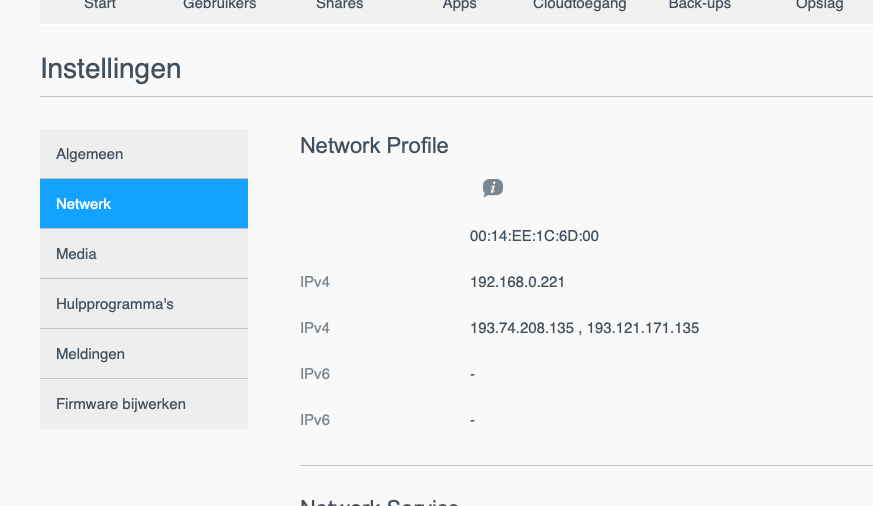
Task: Click the IPv4 address 192.168.0.221
Action: (517, 282)
